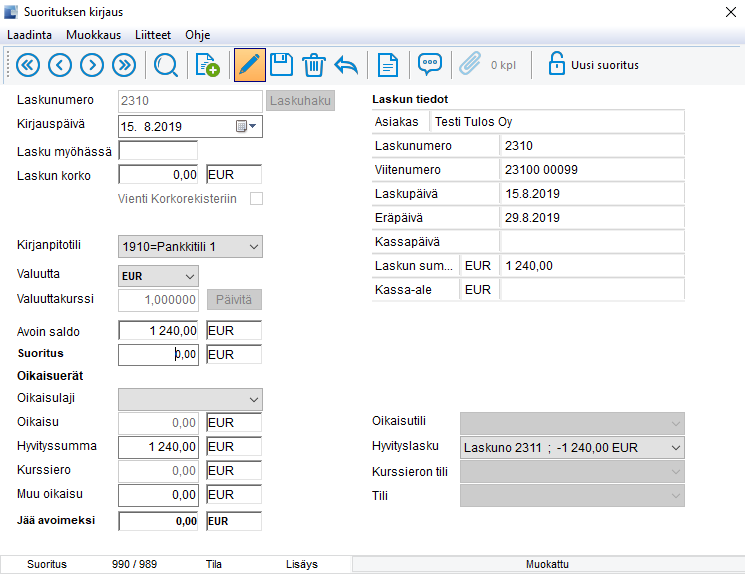Click the status bar record count 990 / 989
The width and height of the screenshot is (745, 574).
(x=134, y=564)
